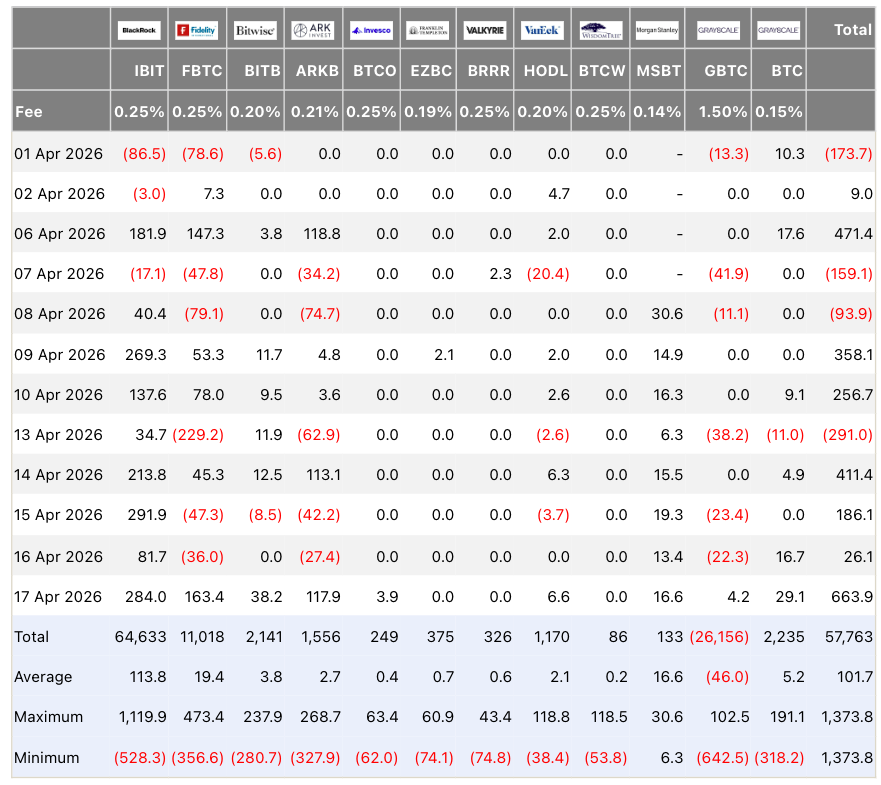Select the IBIT ticker column header
The height and width of the screenshot is (785, 881).
pyautogui.click(x=149, y=71)
